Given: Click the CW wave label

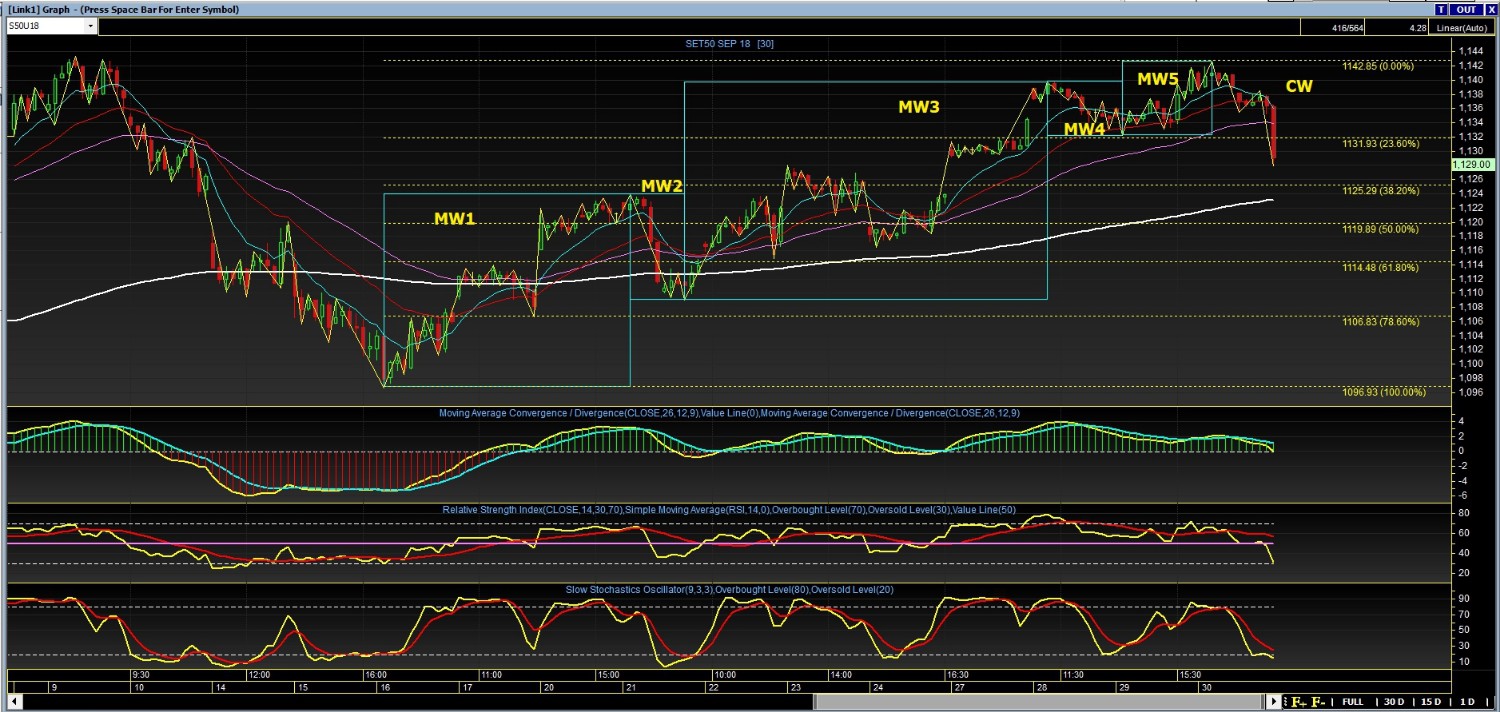Looking at the screenshot, I should 1299,87.
